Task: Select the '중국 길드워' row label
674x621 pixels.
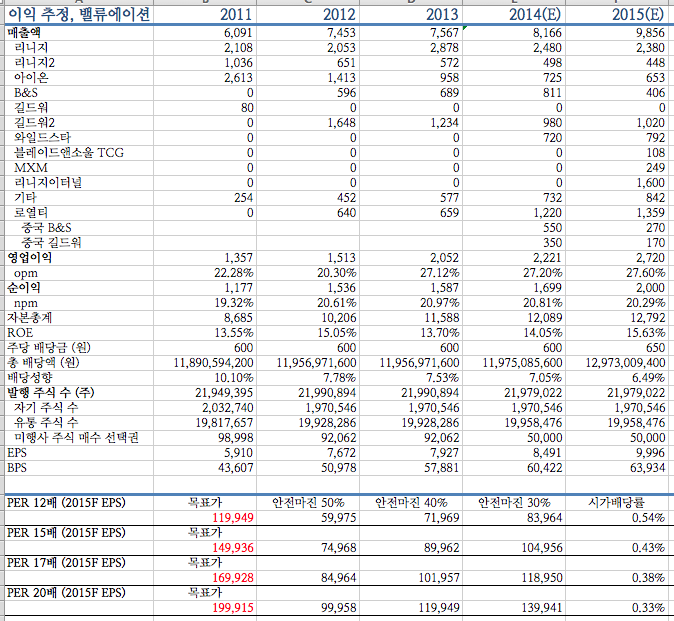Action: (x=51, y=243)
